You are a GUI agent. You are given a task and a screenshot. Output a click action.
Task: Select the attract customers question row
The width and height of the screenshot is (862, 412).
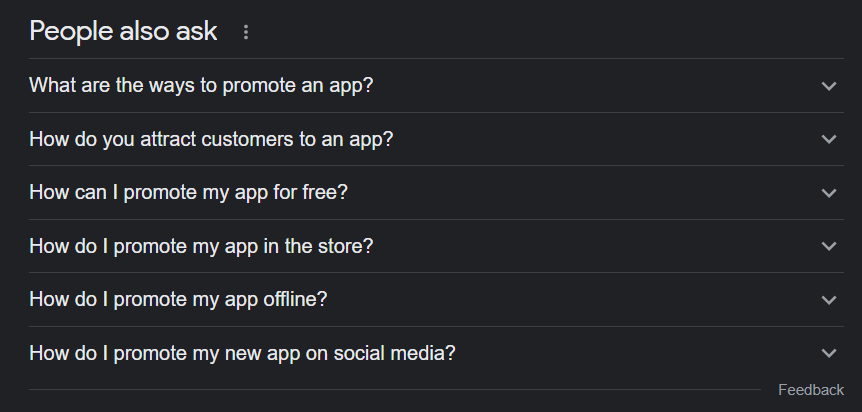click(436, 139)
